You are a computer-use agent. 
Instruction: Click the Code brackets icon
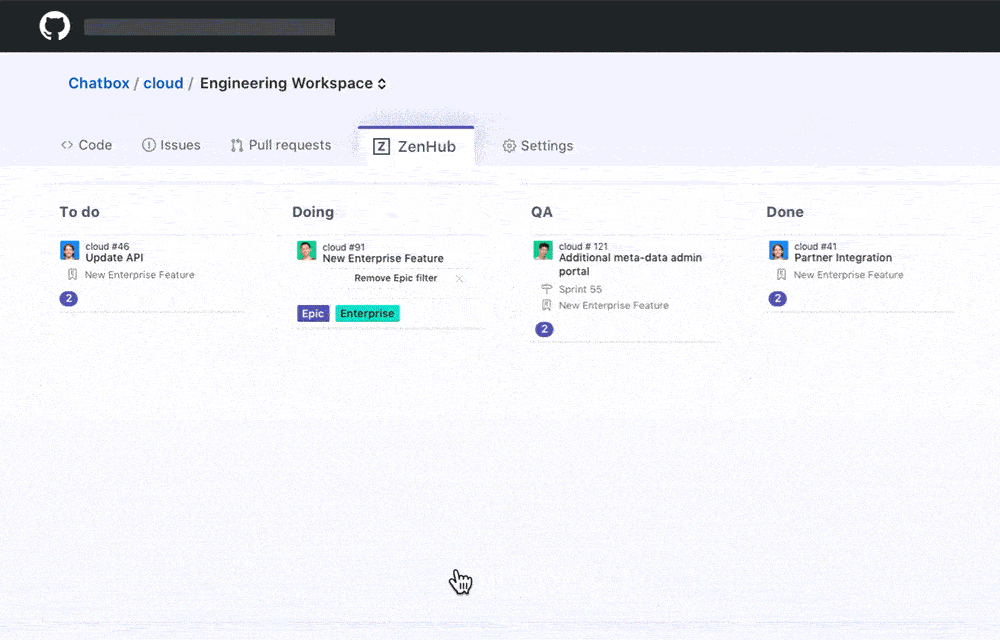pos(67,145)
